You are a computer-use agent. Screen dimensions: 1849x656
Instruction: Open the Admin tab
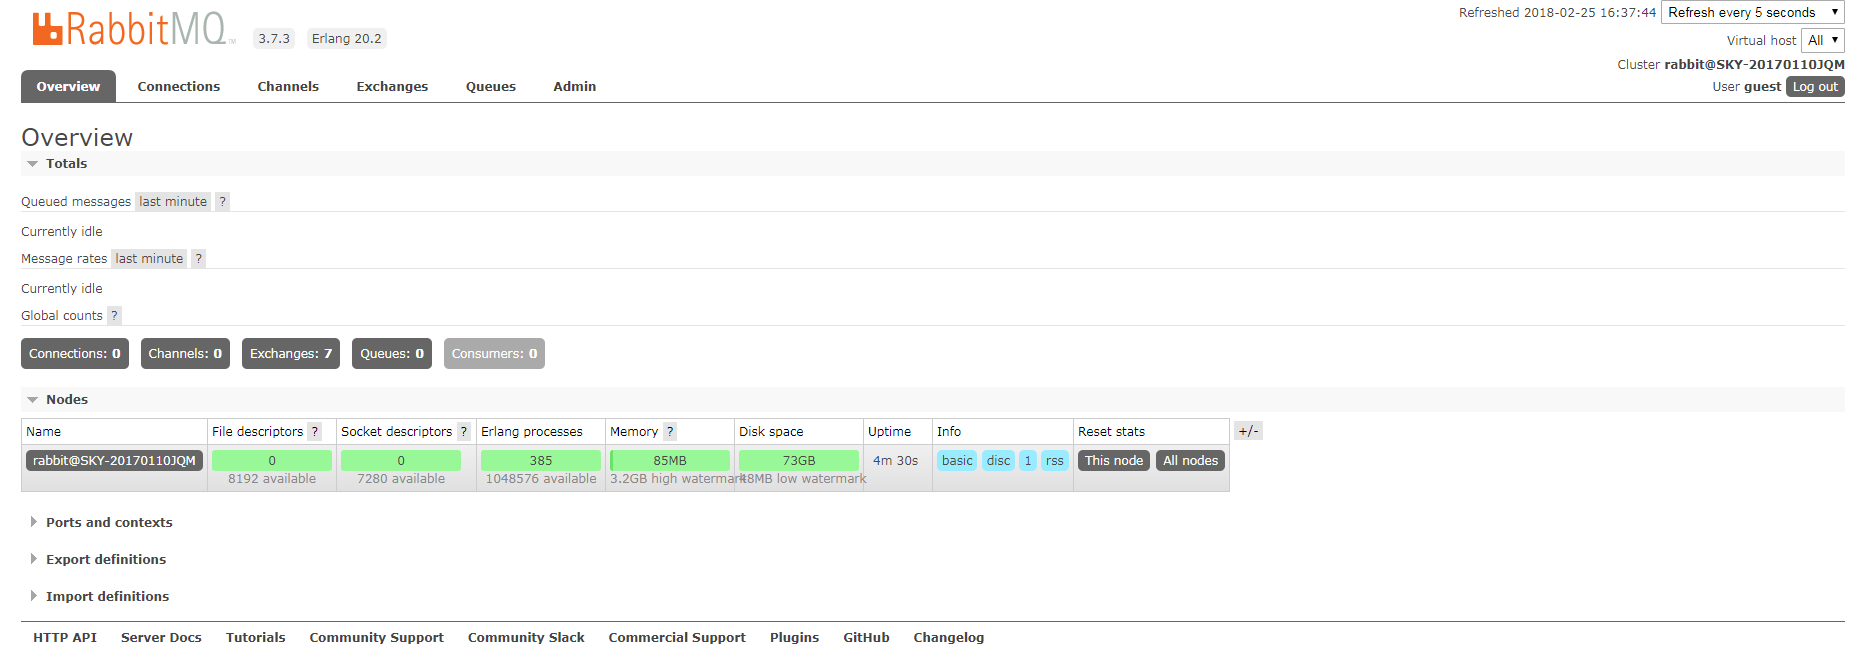coord(575,87)
